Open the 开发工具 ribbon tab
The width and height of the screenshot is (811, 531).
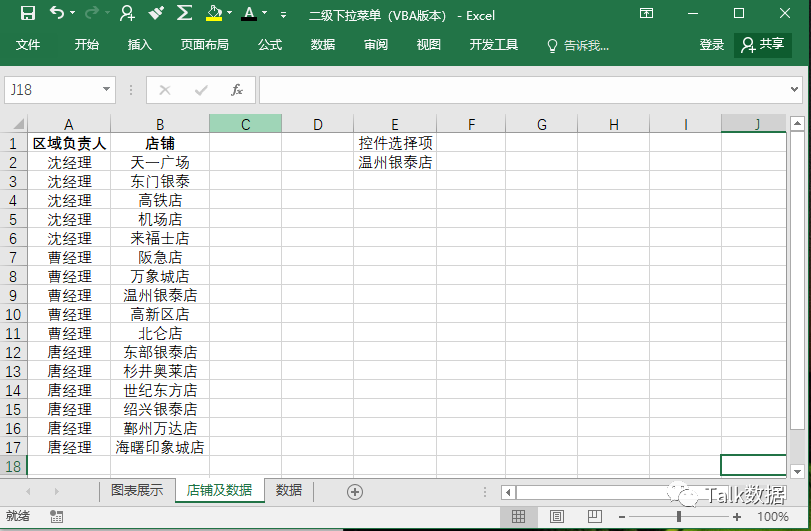click(494, 45)
